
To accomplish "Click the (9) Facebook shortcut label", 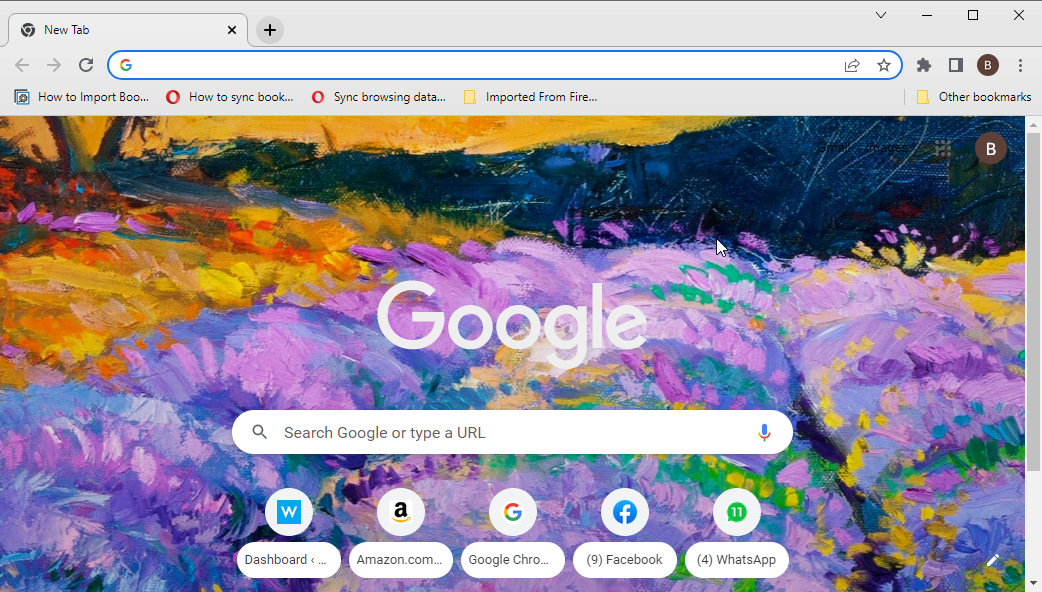I will [x=625, y=559].
